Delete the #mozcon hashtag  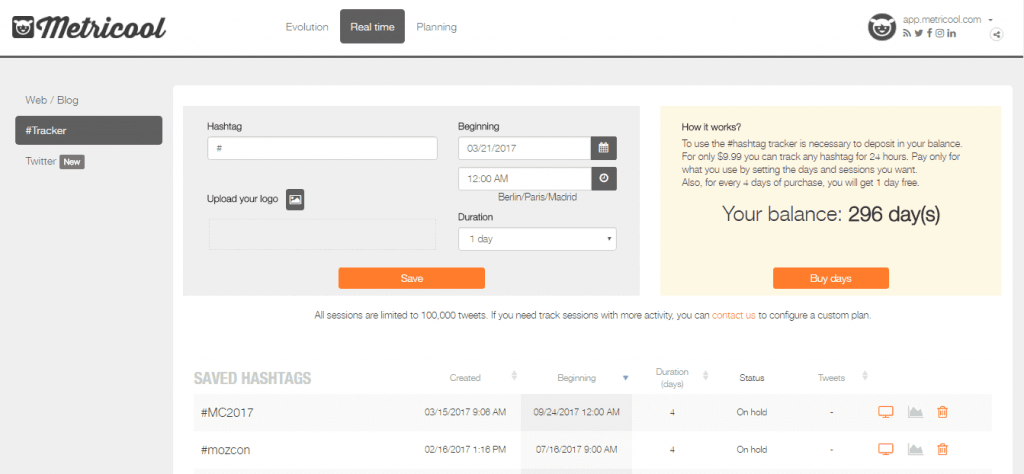(942, 449)
